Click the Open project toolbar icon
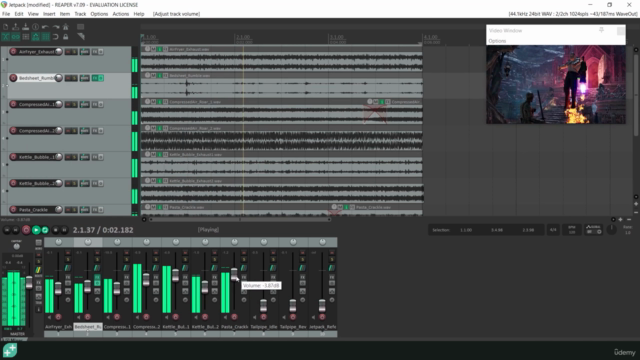640x360 pixels. (x=16, y=27)
